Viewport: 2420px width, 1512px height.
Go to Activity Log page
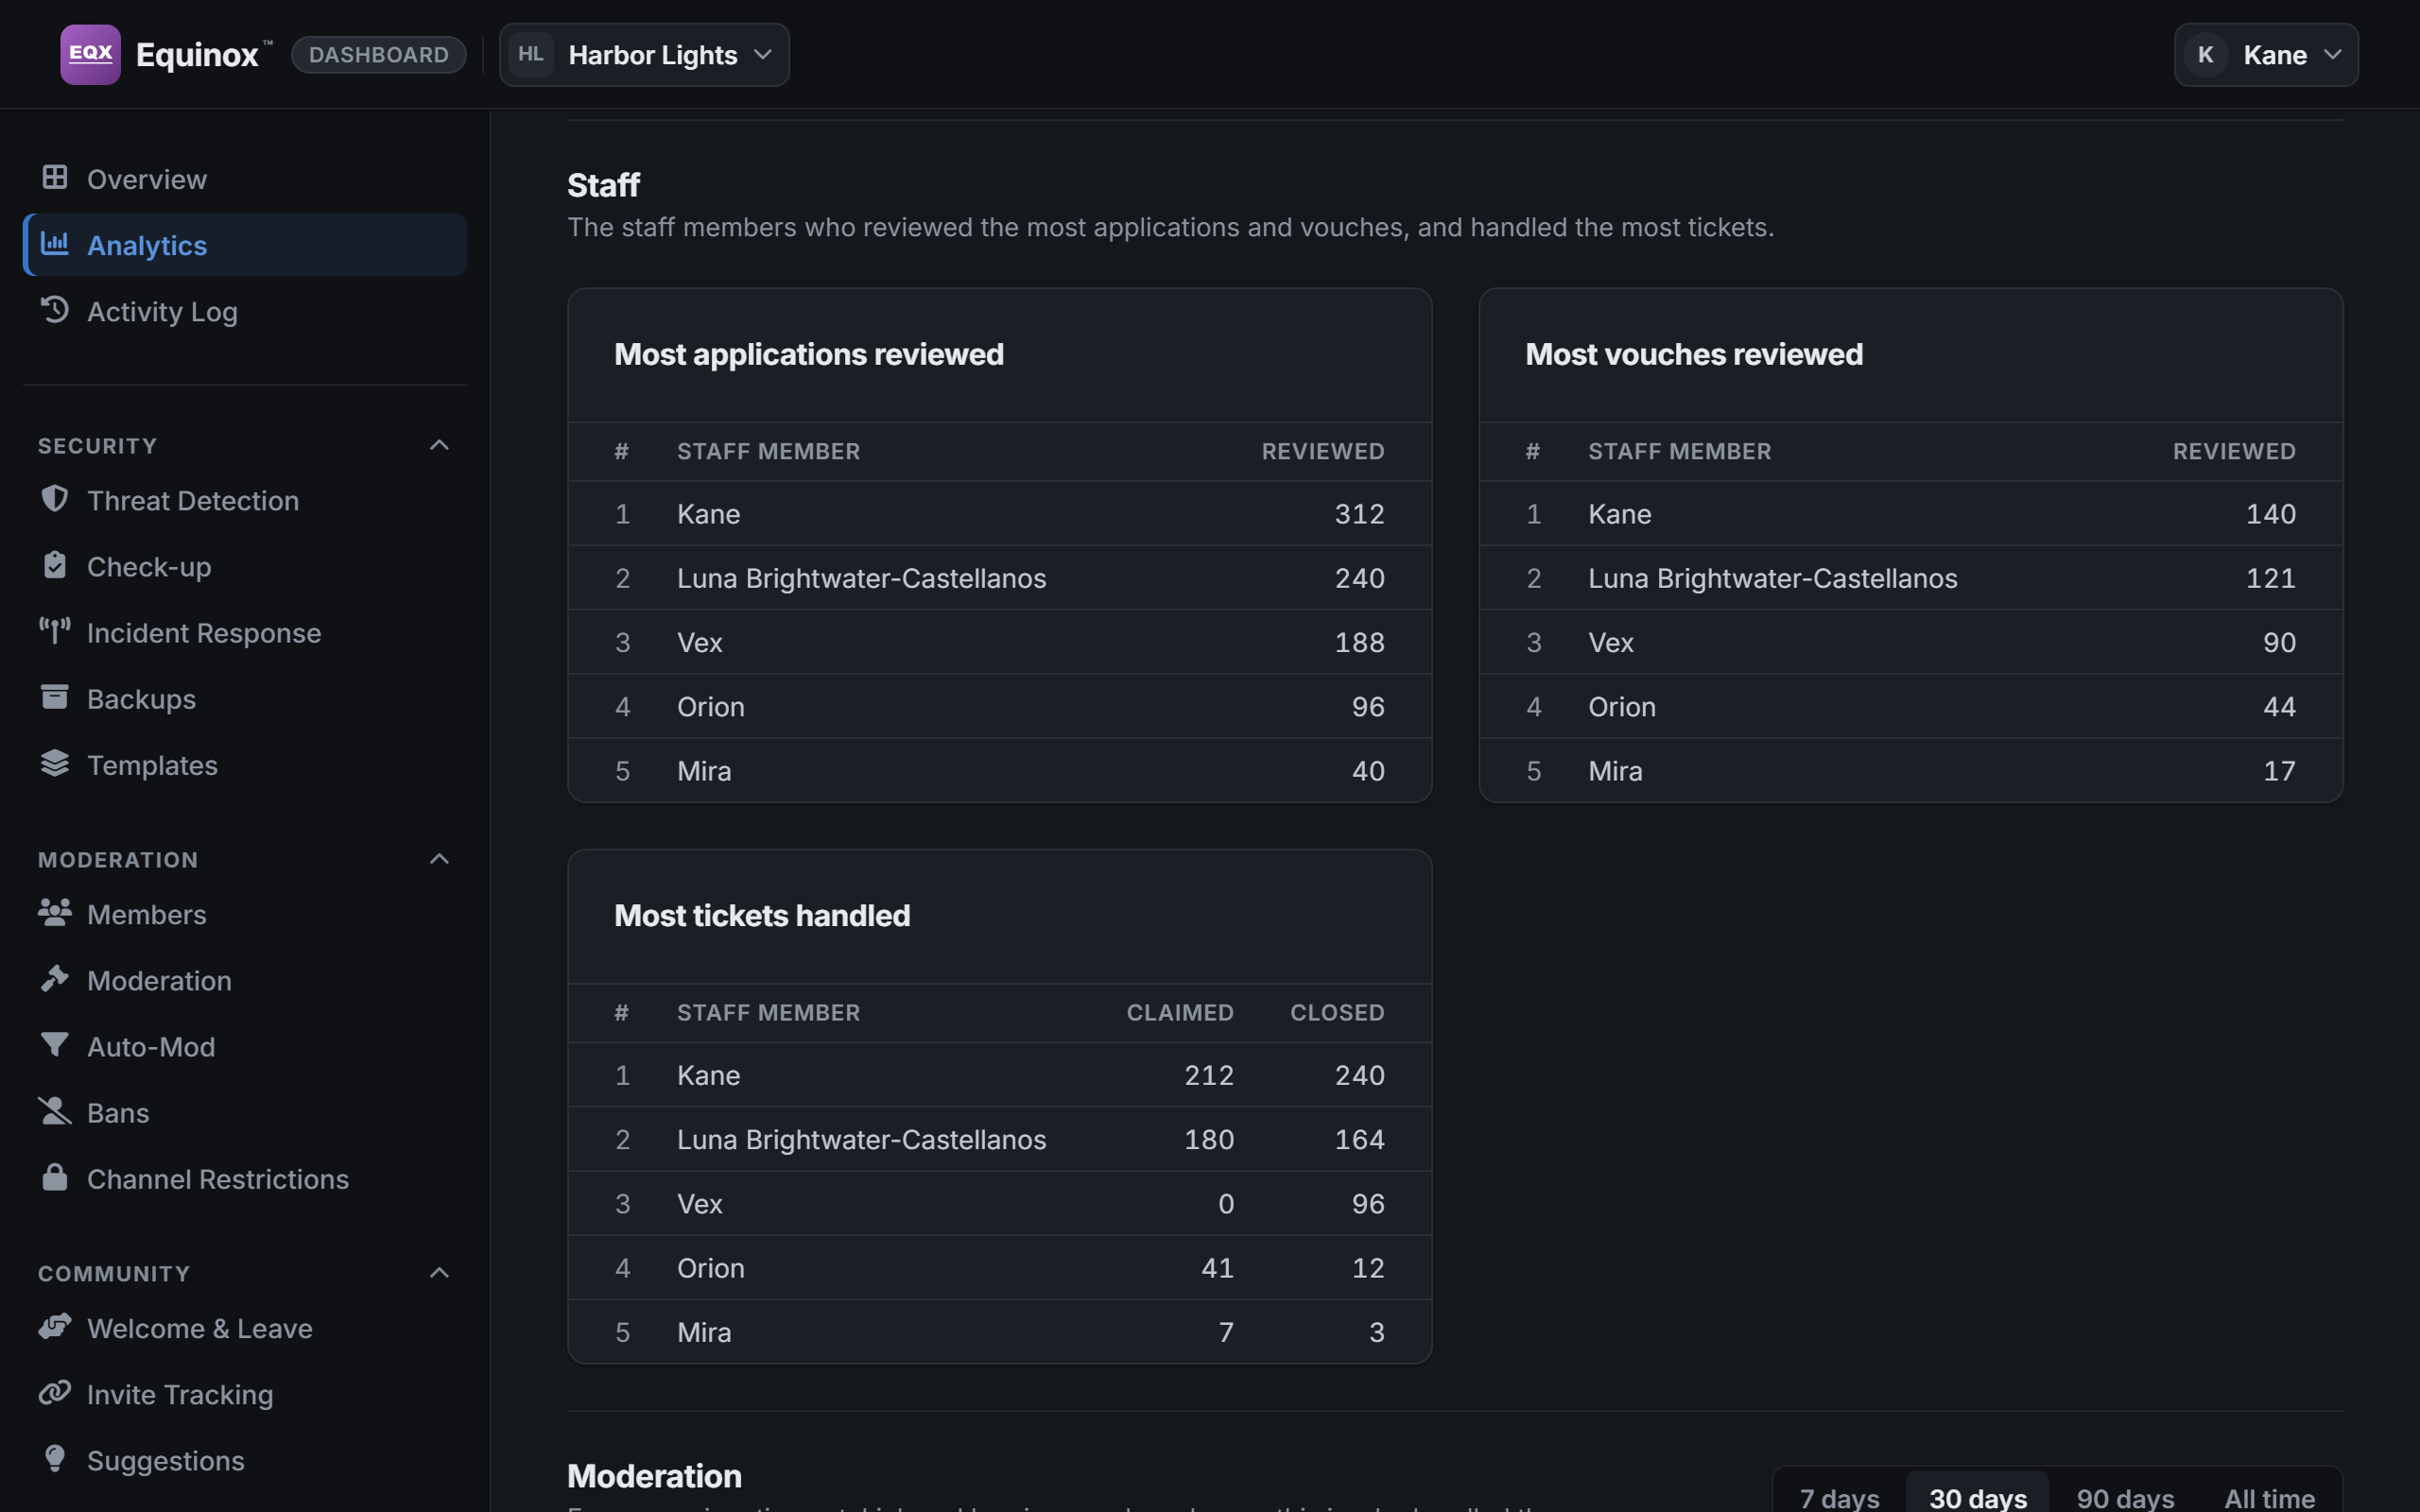(x=245, y=311)
